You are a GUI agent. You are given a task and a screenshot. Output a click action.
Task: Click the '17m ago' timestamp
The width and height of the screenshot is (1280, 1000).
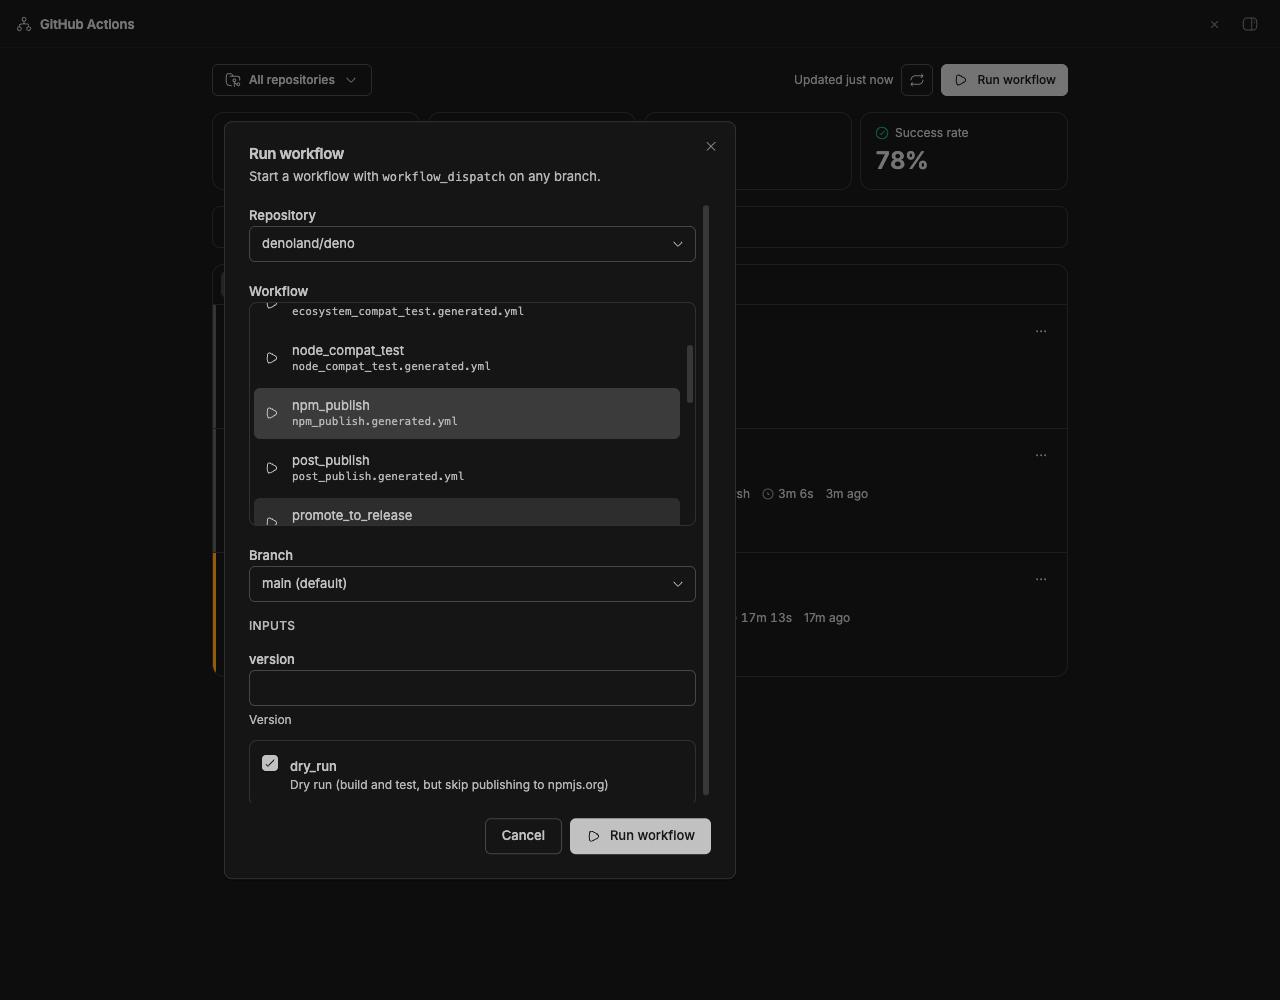point(827,618)
